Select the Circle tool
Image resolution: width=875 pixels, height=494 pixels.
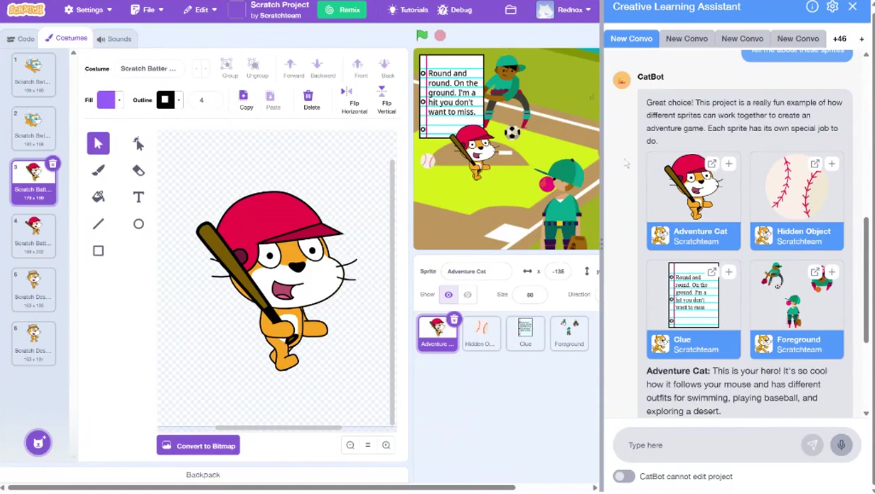(x=138, y=224)
